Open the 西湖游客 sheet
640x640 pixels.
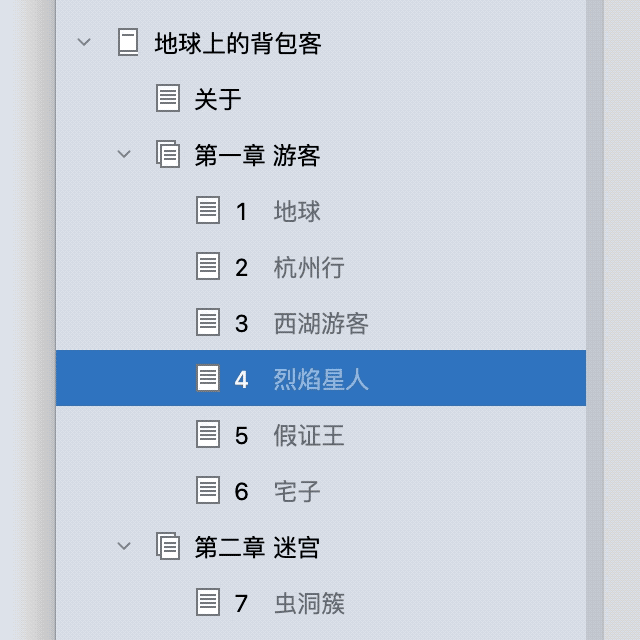(321, 322)
